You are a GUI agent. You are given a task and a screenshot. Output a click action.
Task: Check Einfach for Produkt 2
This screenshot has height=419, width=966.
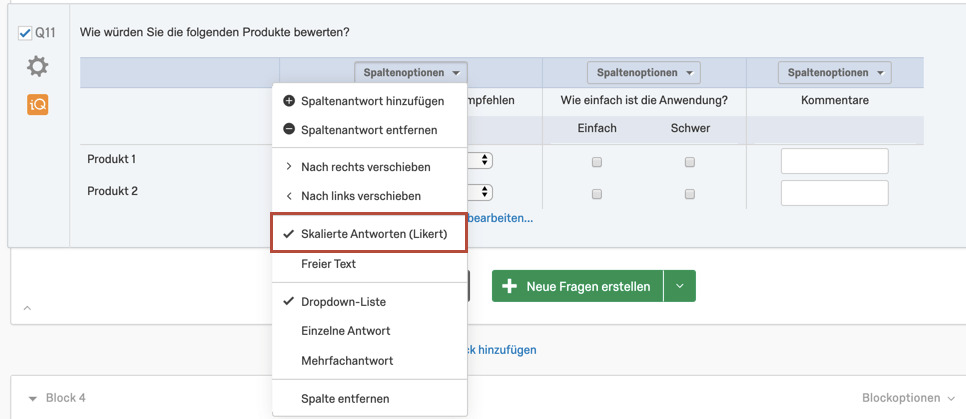(x=596, y=193)
